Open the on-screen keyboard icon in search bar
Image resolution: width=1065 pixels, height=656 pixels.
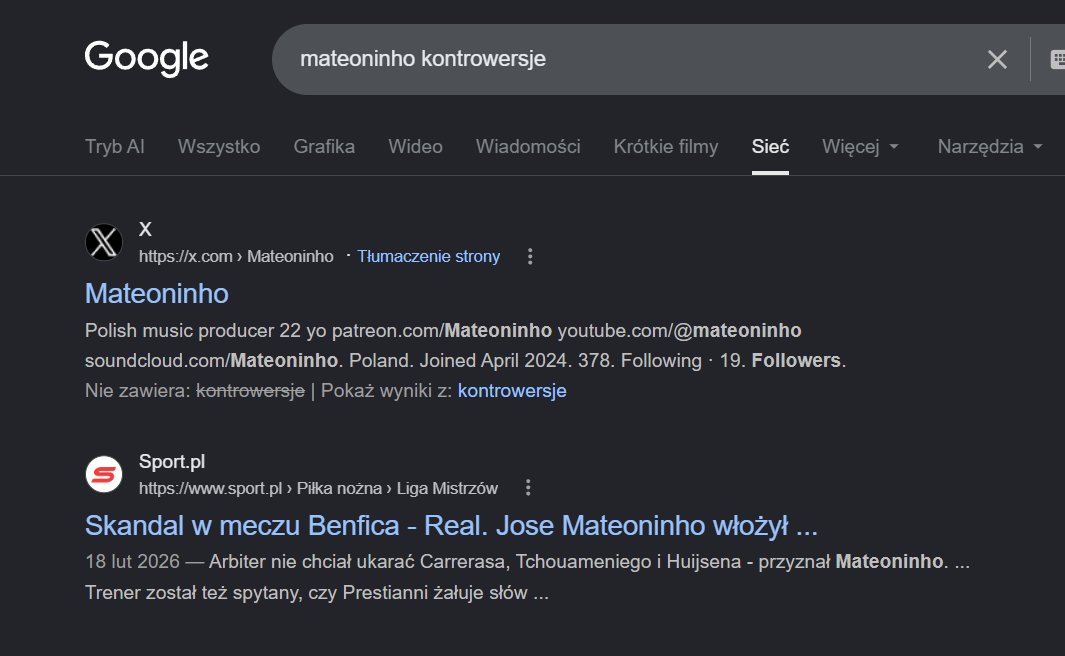pos(1058,60)
